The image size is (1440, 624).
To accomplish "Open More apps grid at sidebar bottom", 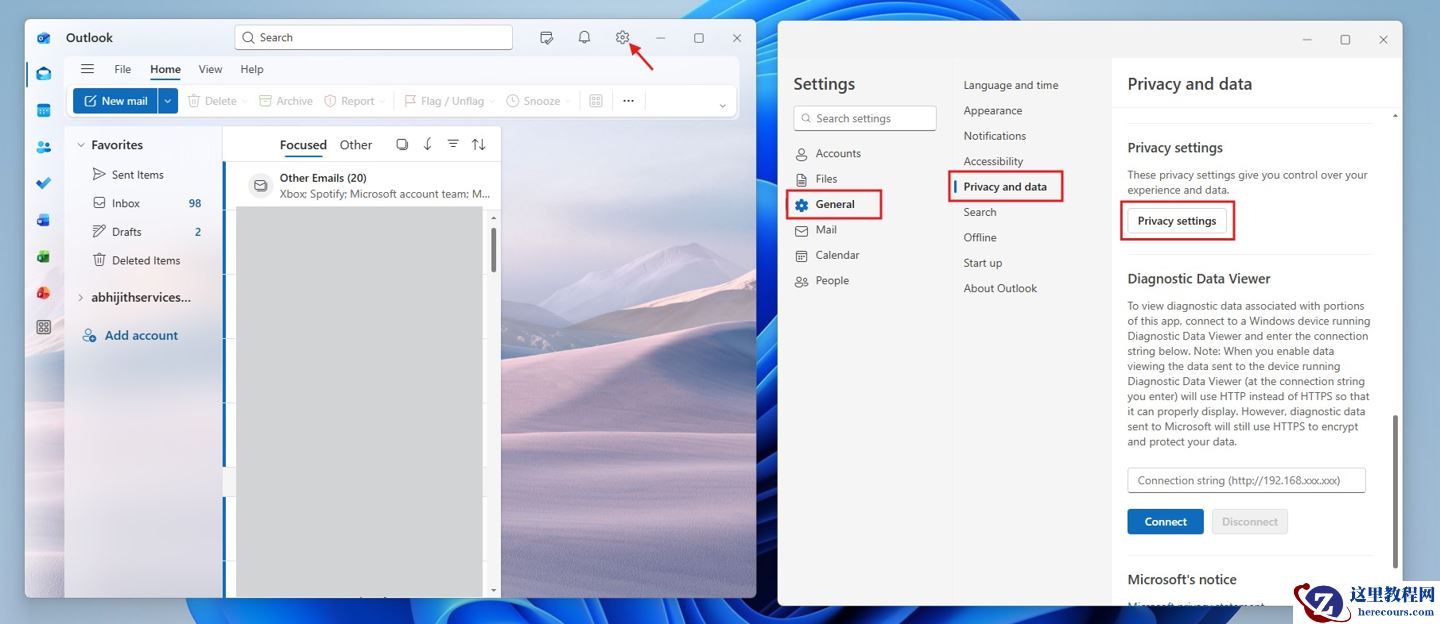I will 42,327.
